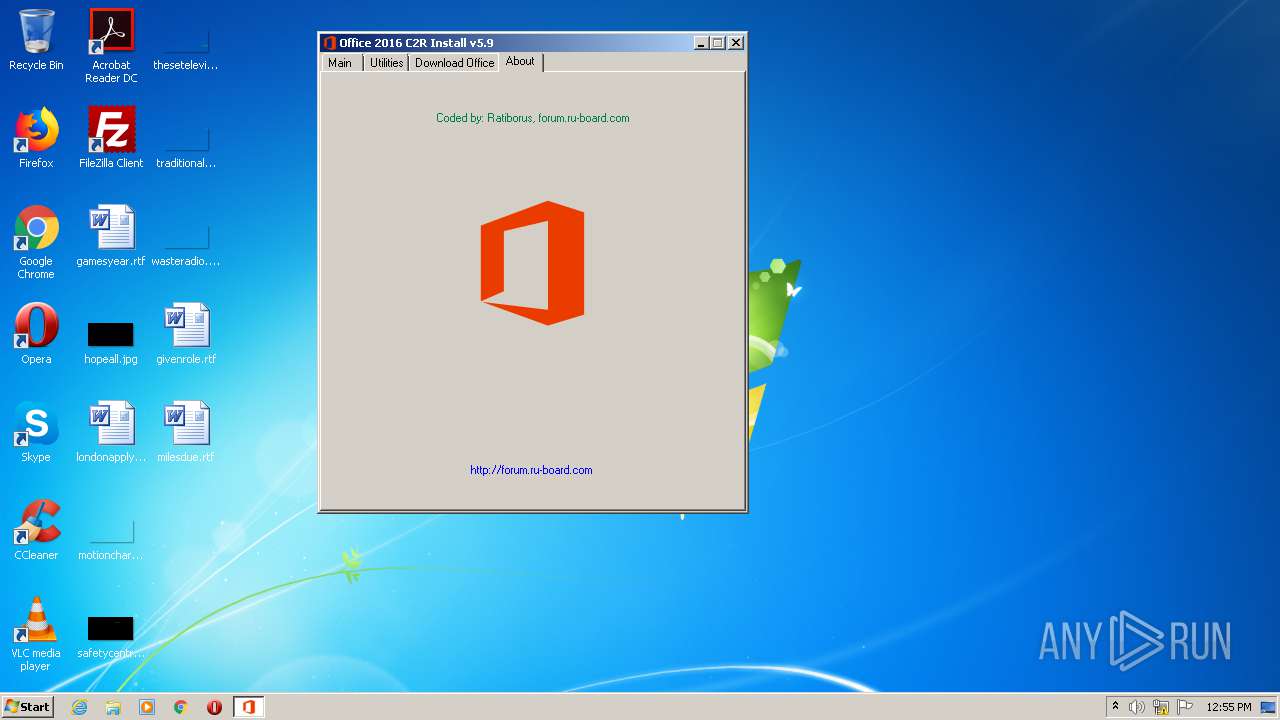Image resolution: width=1280 pixels, height=720 pixels.
Task: Click the Office icon in the title bar
Action: pyautogui.click(x=330, y=43)
